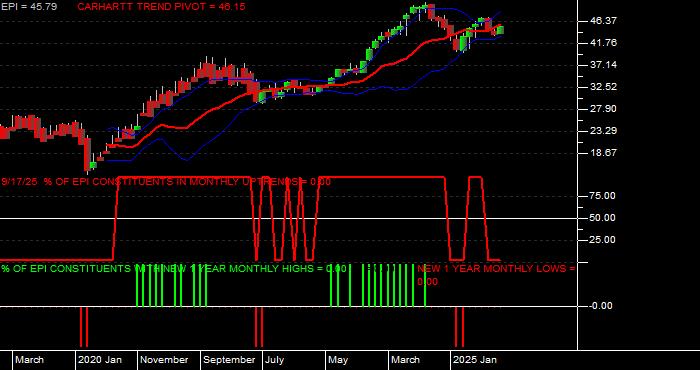Select the July date label
Viewport: 700px width, 370px height.
[x=274, y=360]
